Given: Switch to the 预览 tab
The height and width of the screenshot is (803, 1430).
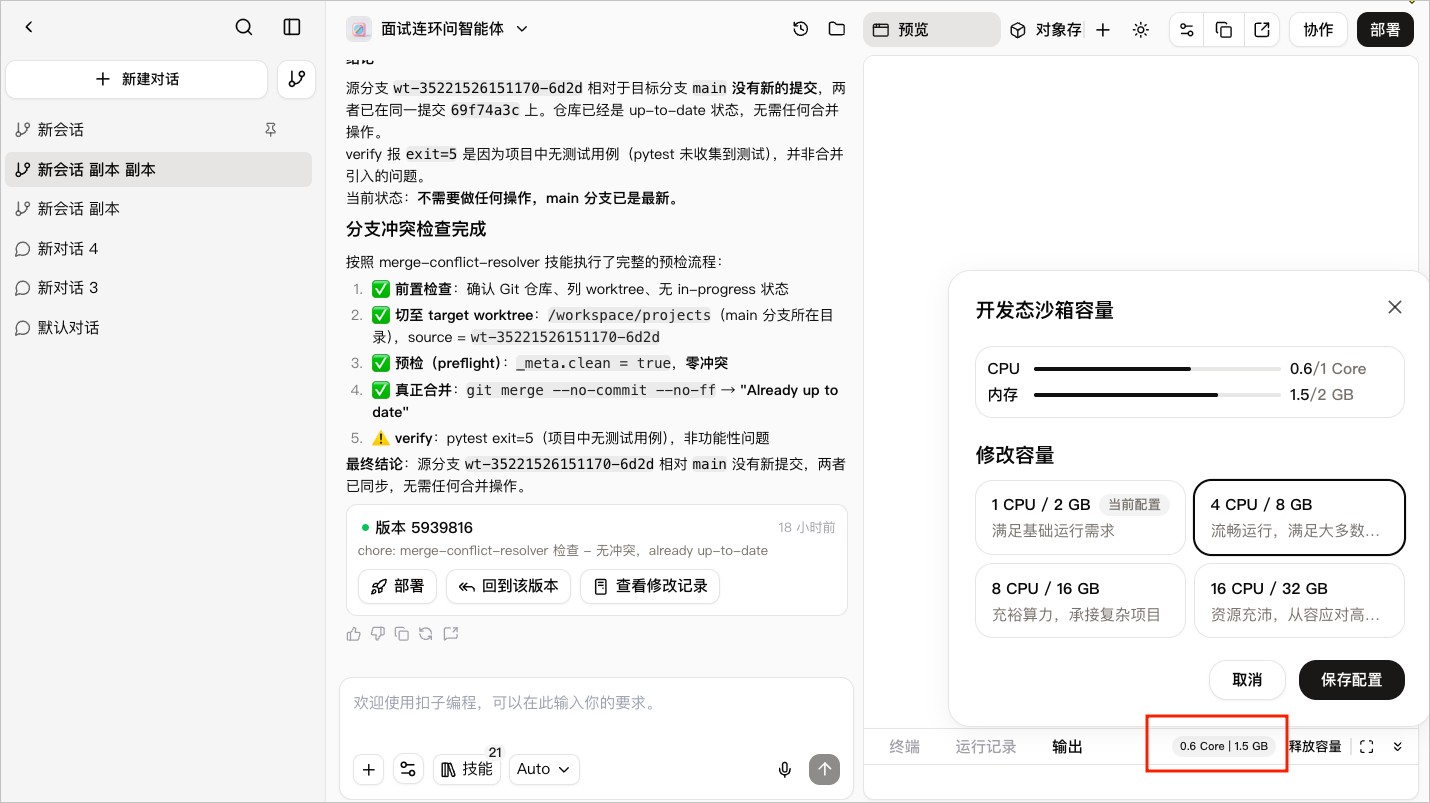Looking at the screenshot, I should pos(931,30).
